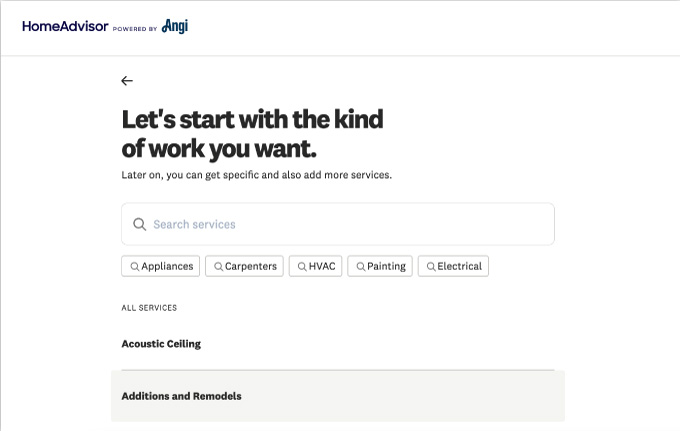Screen dimensions: 680x431
Task: Click the ALL SERVICES section label
Action: click(149, 308)
